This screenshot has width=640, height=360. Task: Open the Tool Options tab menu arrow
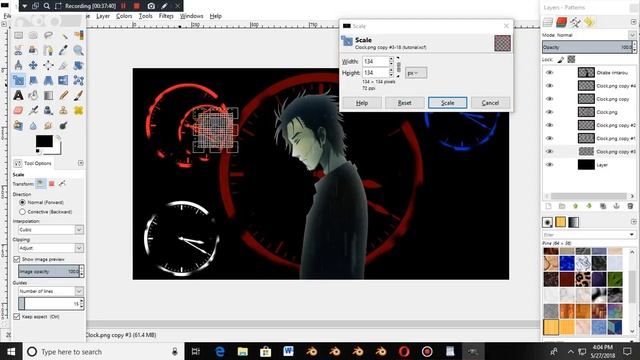(x=80, y=163)
